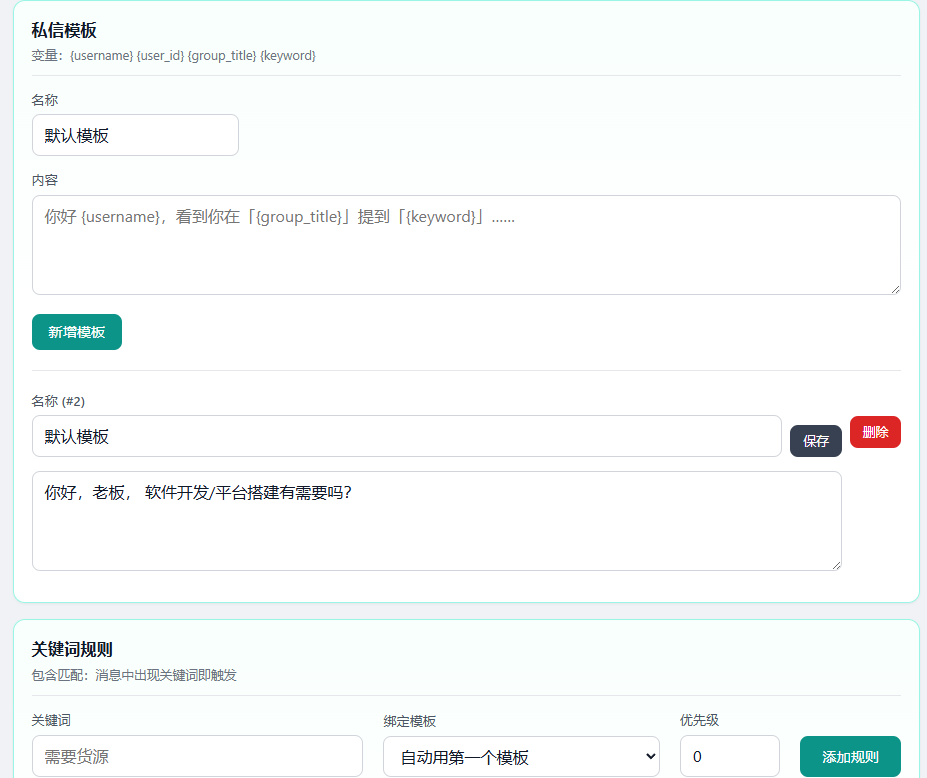Click the 优先级 label
Image resolution: width=927 pixels, height=778 pixels.
[699, 720]
